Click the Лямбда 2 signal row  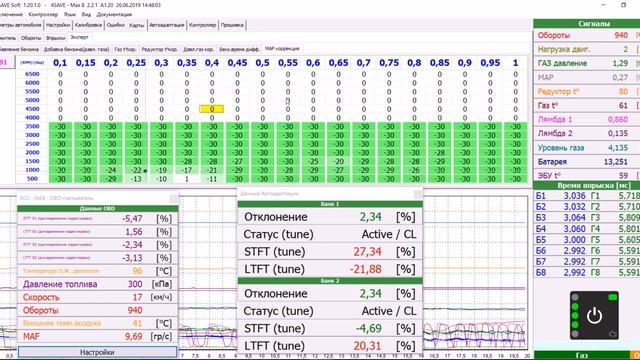[x=587, y=133]
